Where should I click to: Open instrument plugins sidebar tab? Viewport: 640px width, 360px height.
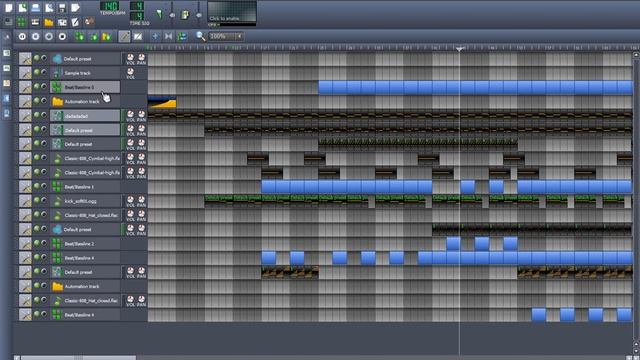(7, 37)
